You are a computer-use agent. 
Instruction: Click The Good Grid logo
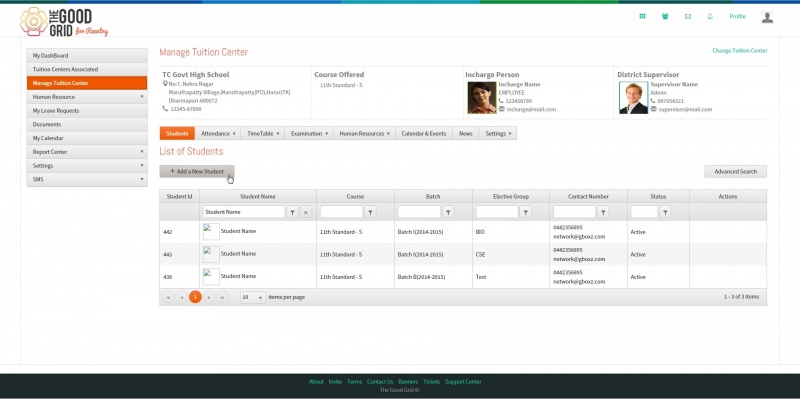[x=64, y=22]
